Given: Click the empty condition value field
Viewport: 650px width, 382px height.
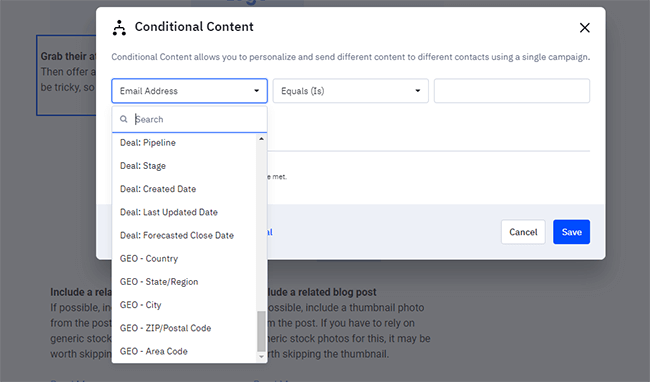Looking at the screenshot, I should [x=512, y=91].
